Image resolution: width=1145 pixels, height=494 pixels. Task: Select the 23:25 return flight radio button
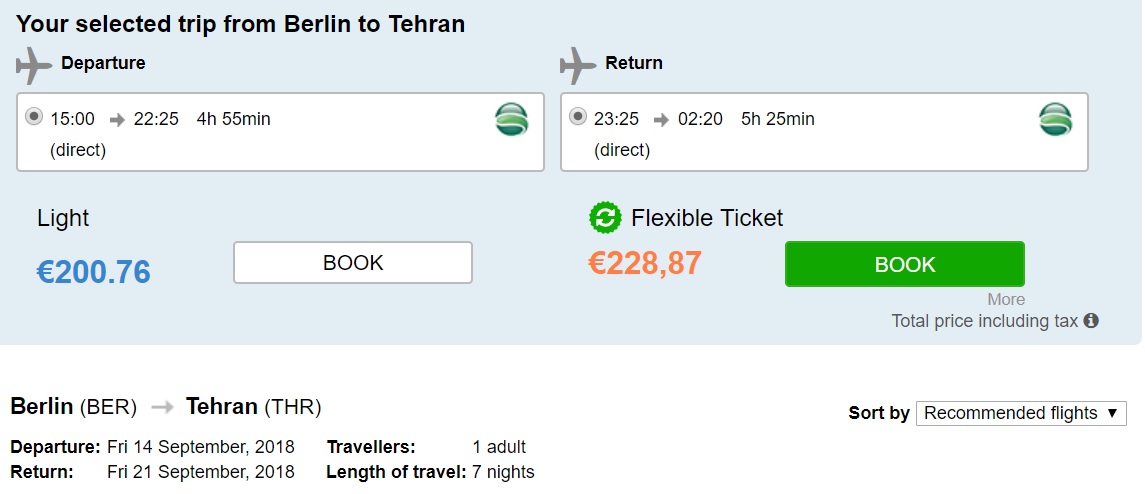(x=578, y=116)
